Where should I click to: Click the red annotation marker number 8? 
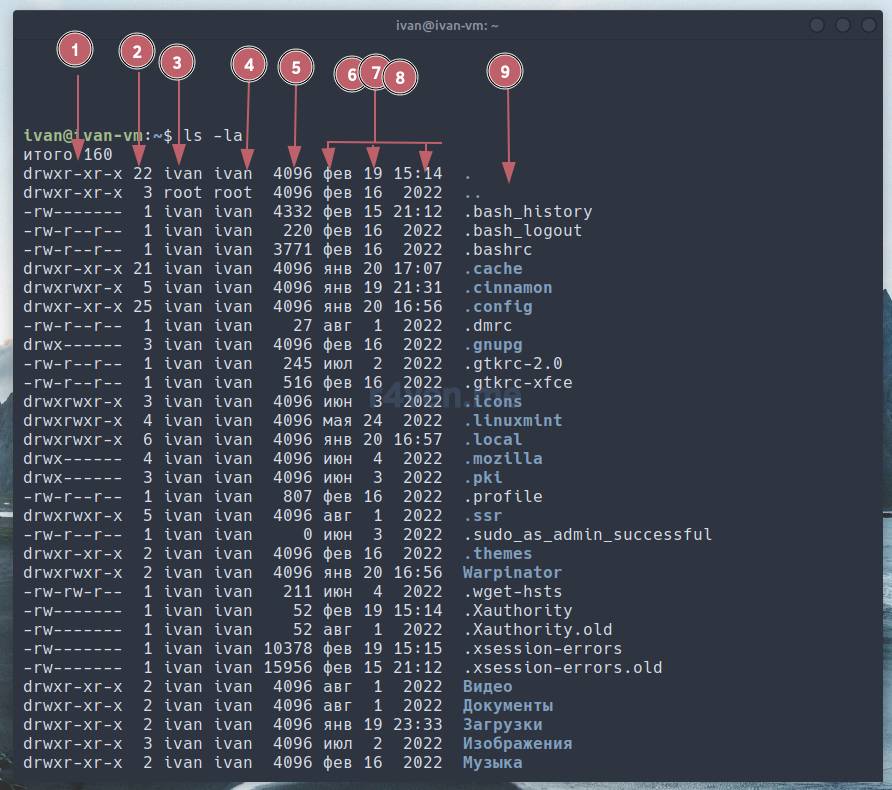pos(400,76)
